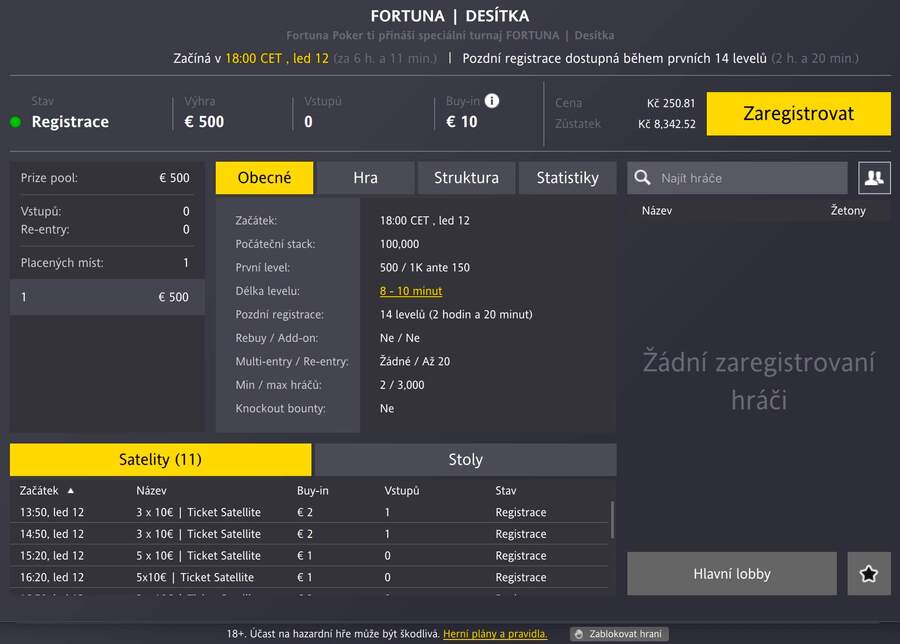The image size is (900, 644).
Task: Open the 8 - 10 minut level length link
Action: 411,291
